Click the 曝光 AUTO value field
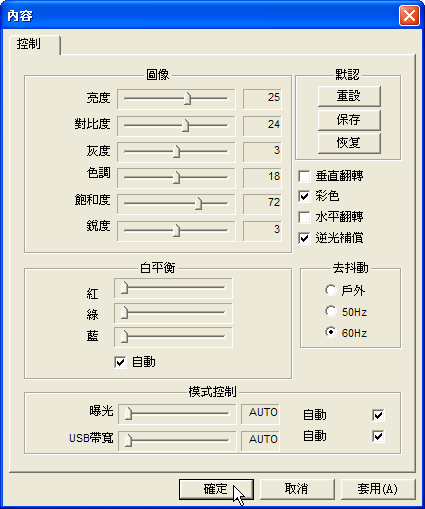Image resolution: width=425 pixels, height=509 pixels. point(261,414)
